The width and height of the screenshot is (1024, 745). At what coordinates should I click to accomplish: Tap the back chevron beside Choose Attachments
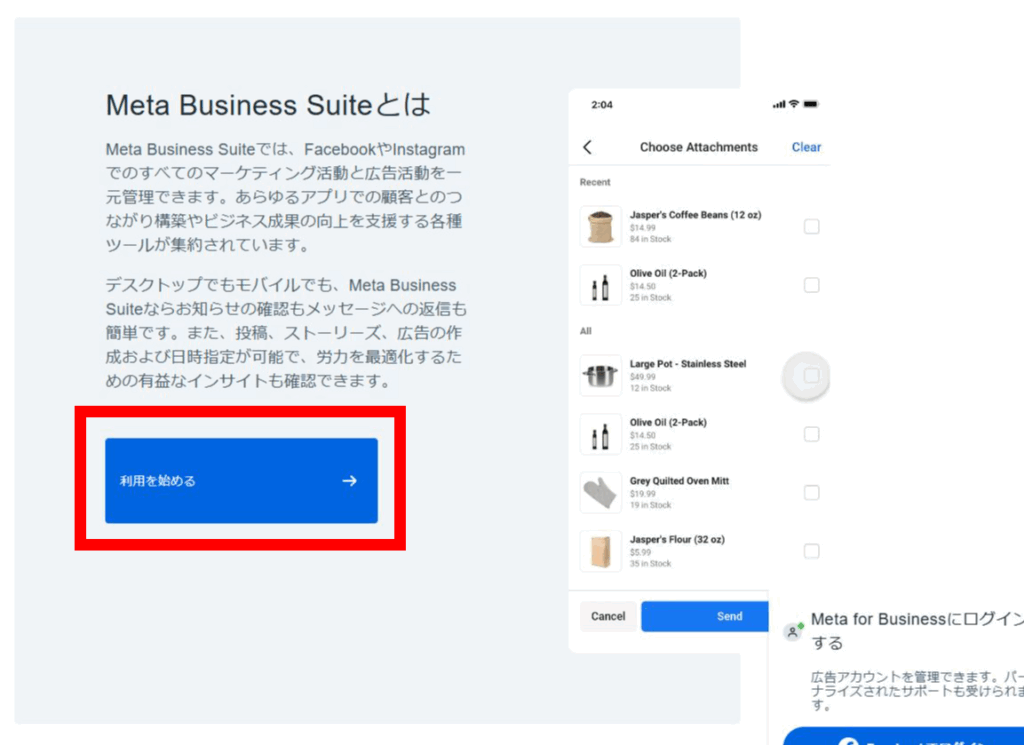587,147
